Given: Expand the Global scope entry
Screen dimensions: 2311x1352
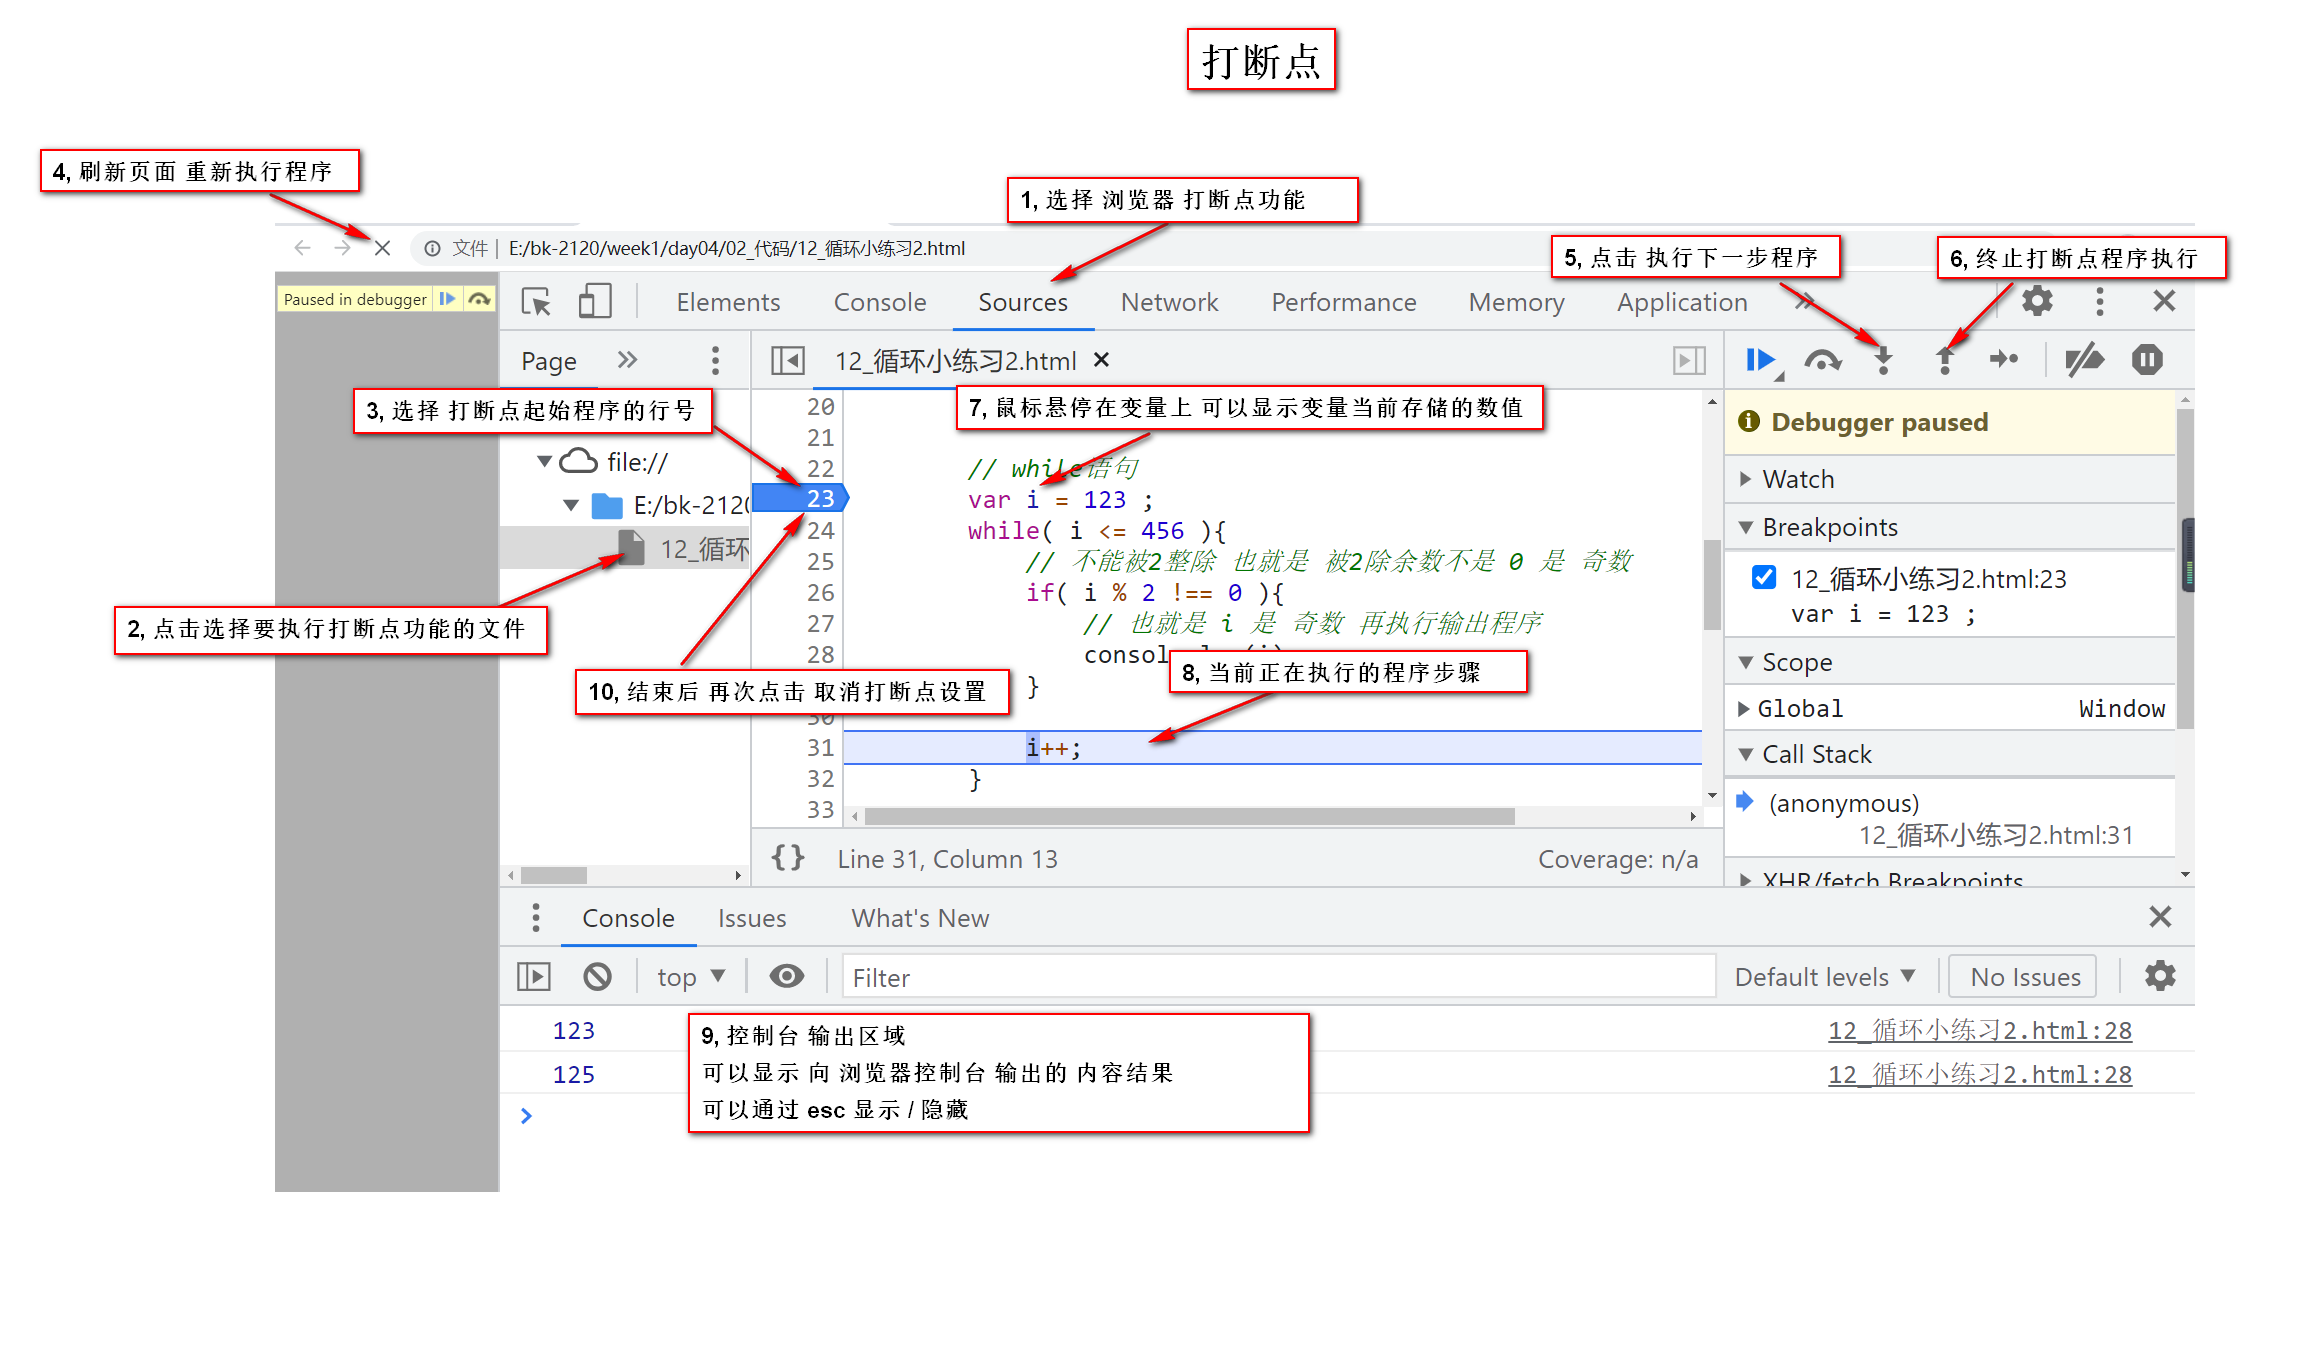Looking at the screenshot, I should [1799, 709].
